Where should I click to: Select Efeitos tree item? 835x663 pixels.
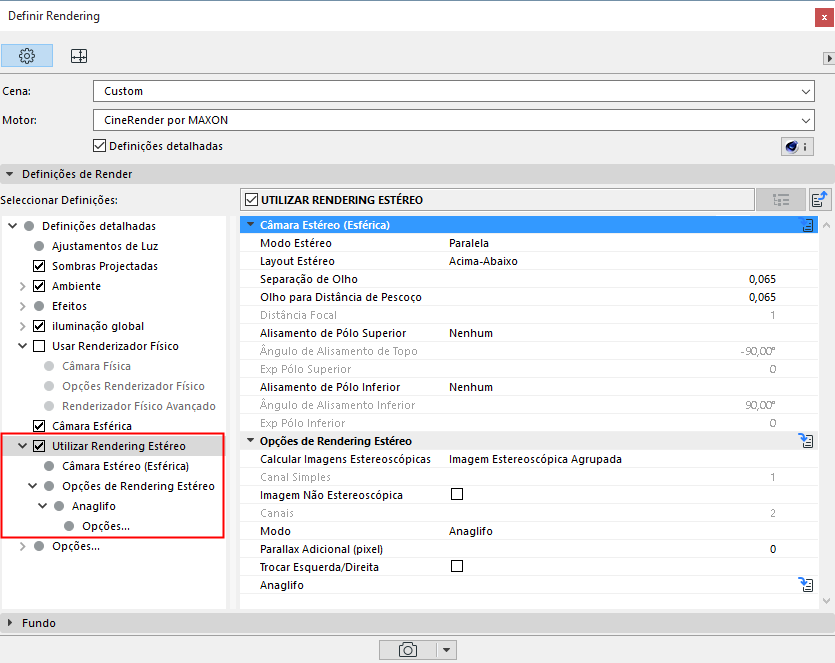(x=69, y=306)
